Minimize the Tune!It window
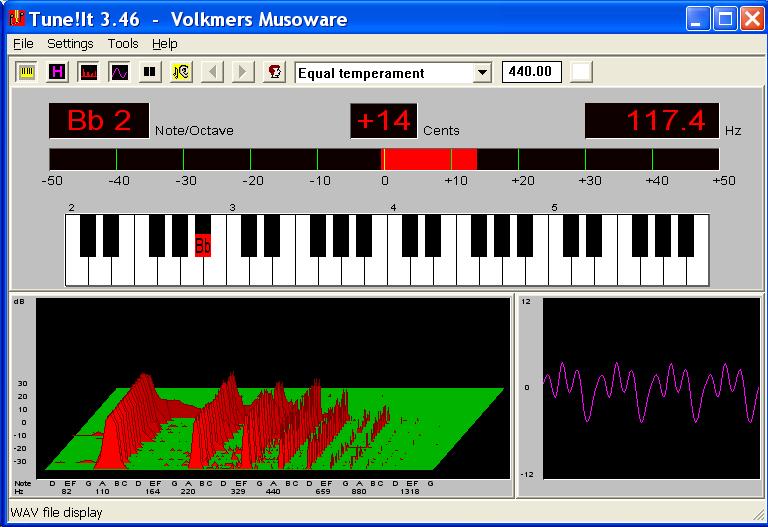 pyautogui.click(x=698, y=19)
